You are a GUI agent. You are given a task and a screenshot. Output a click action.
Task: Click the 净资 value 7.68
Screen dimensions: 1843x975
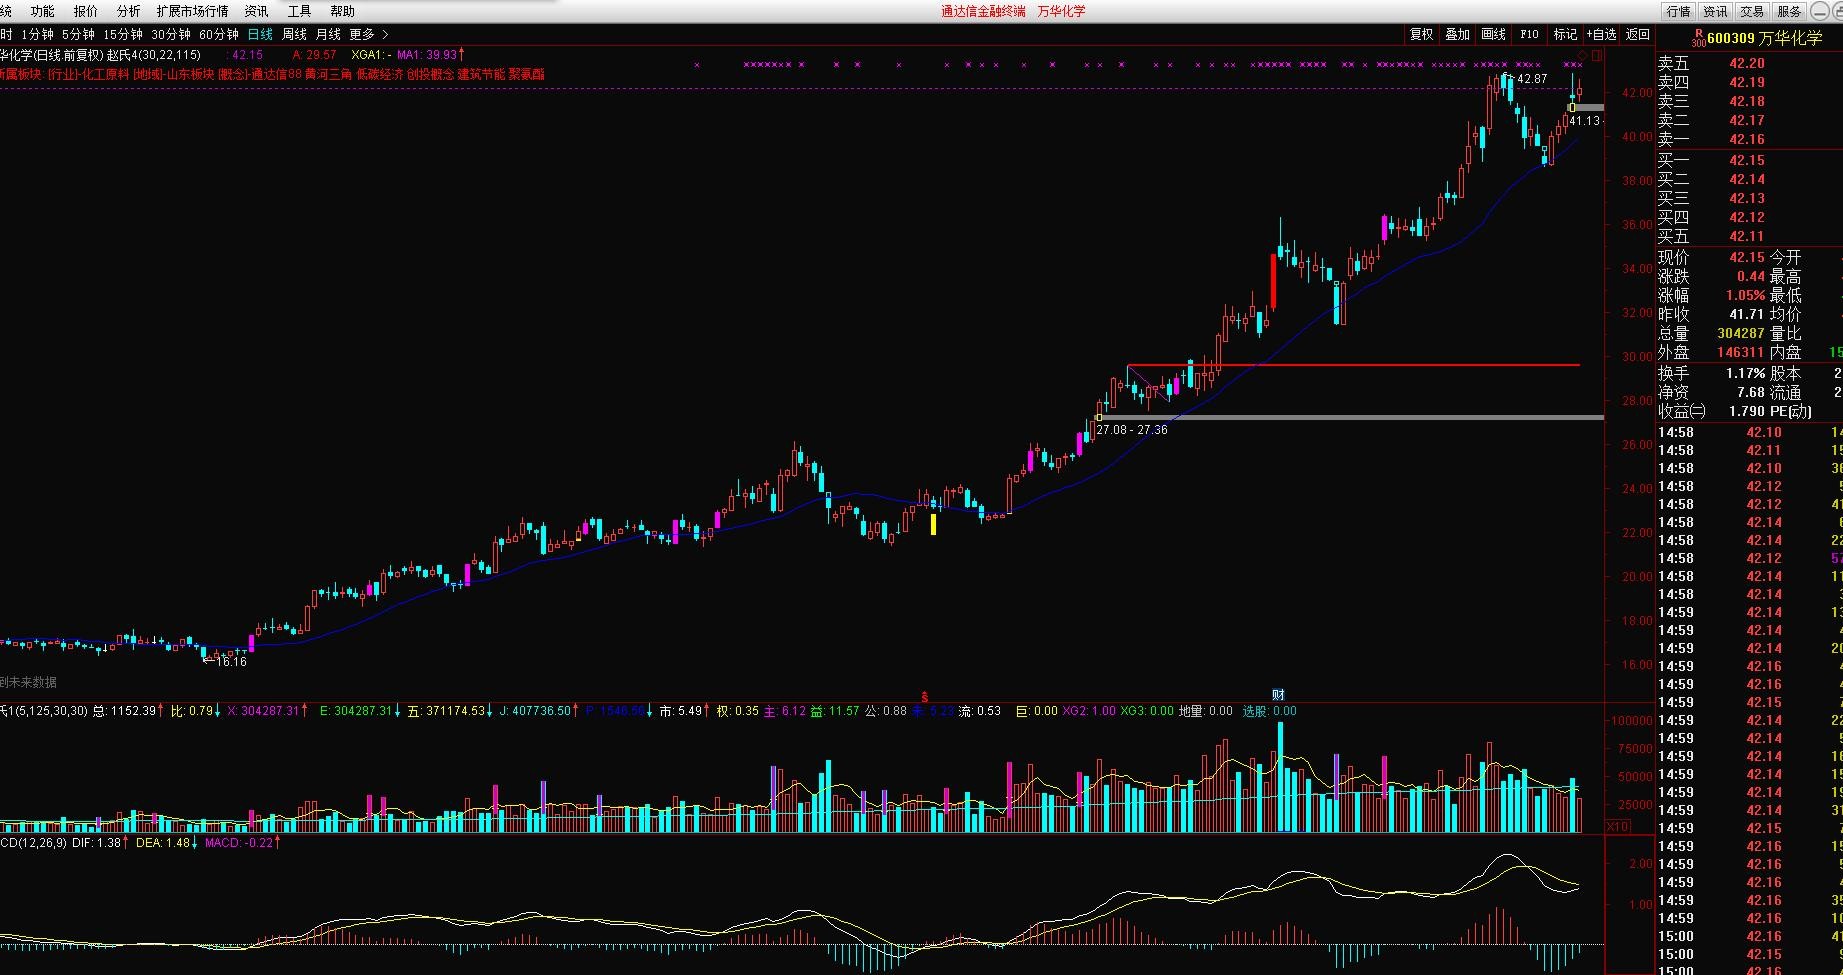click(x=1751, y=392)
